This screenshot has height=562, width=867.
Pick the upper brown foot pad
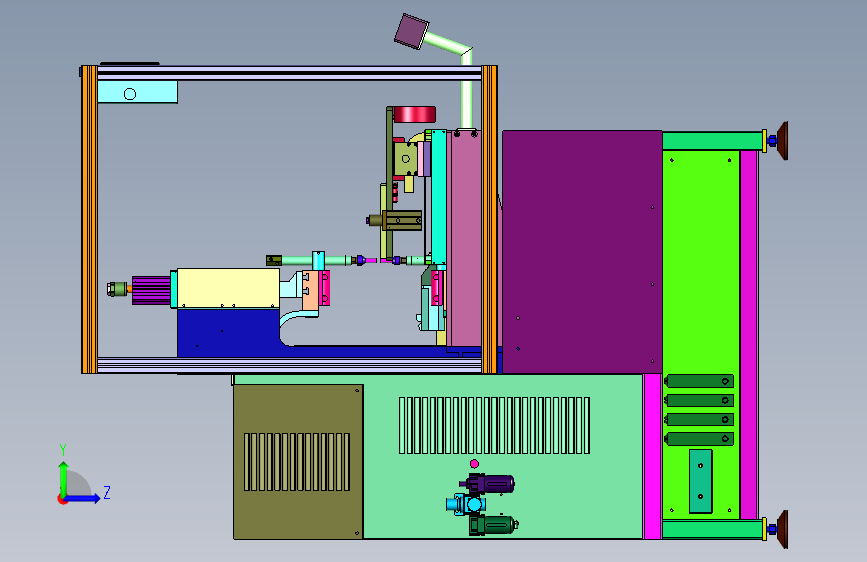(782, 141)
